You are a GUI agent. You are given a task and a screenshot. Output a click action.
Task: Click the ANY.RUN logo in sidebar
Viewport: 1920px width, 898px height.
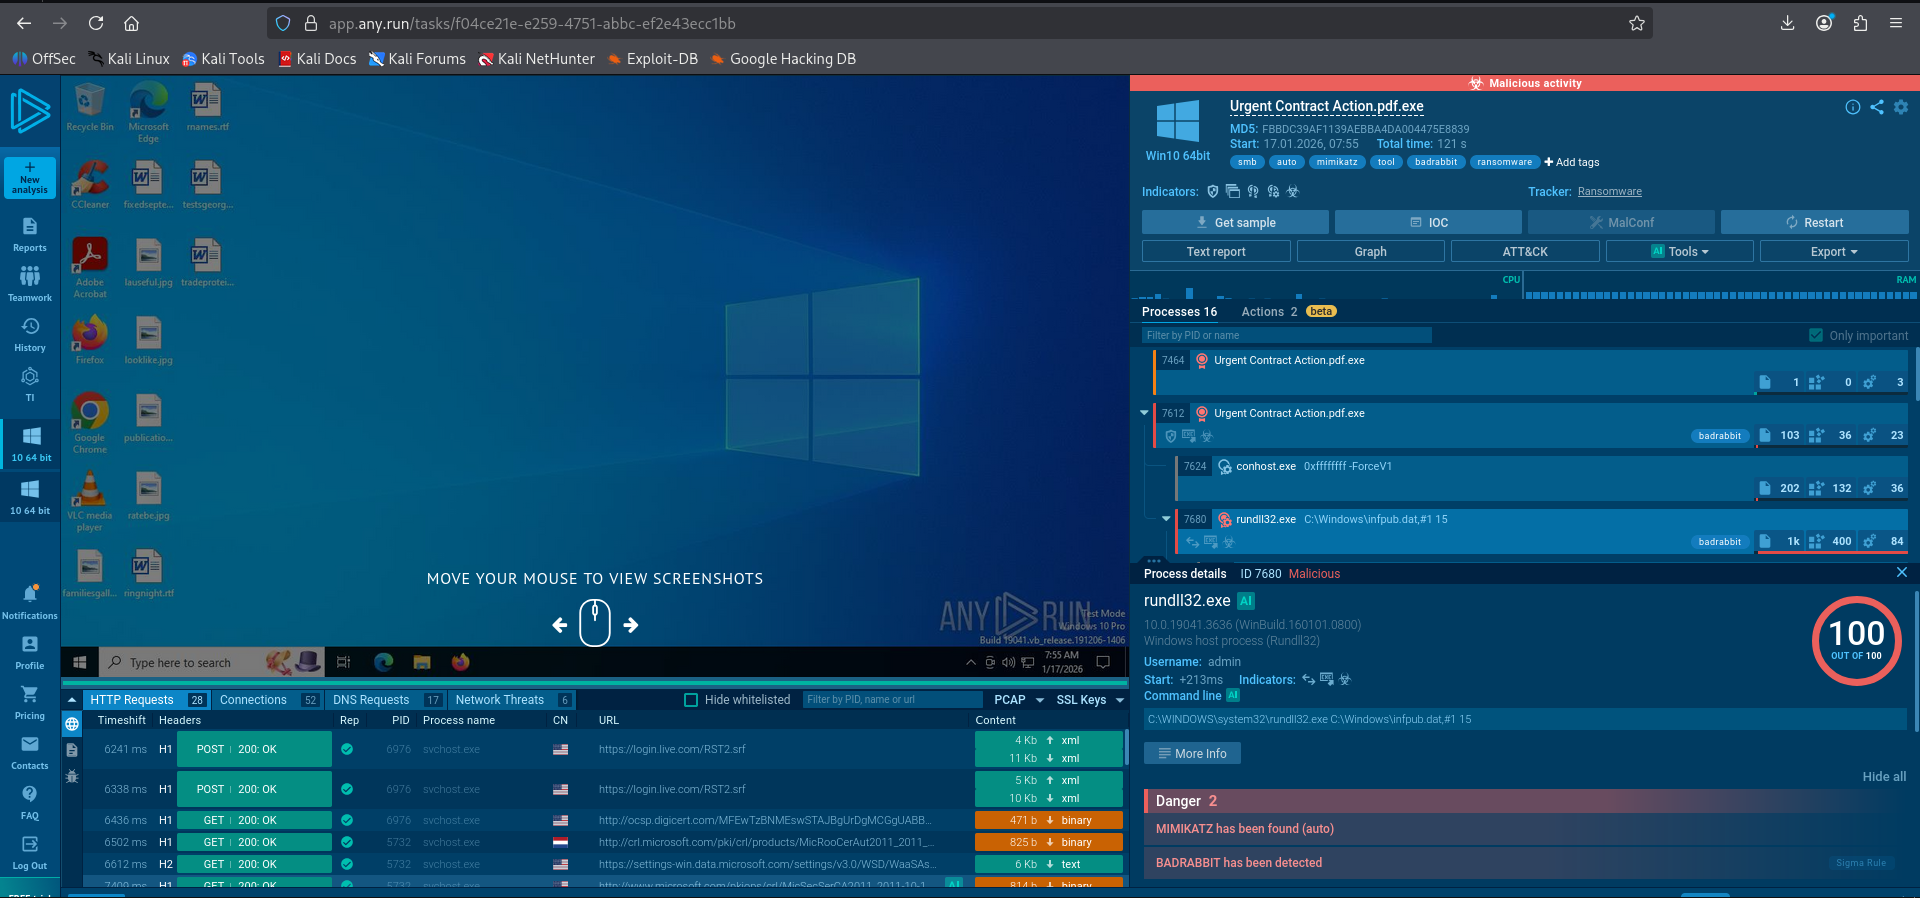tap(30, 111)
